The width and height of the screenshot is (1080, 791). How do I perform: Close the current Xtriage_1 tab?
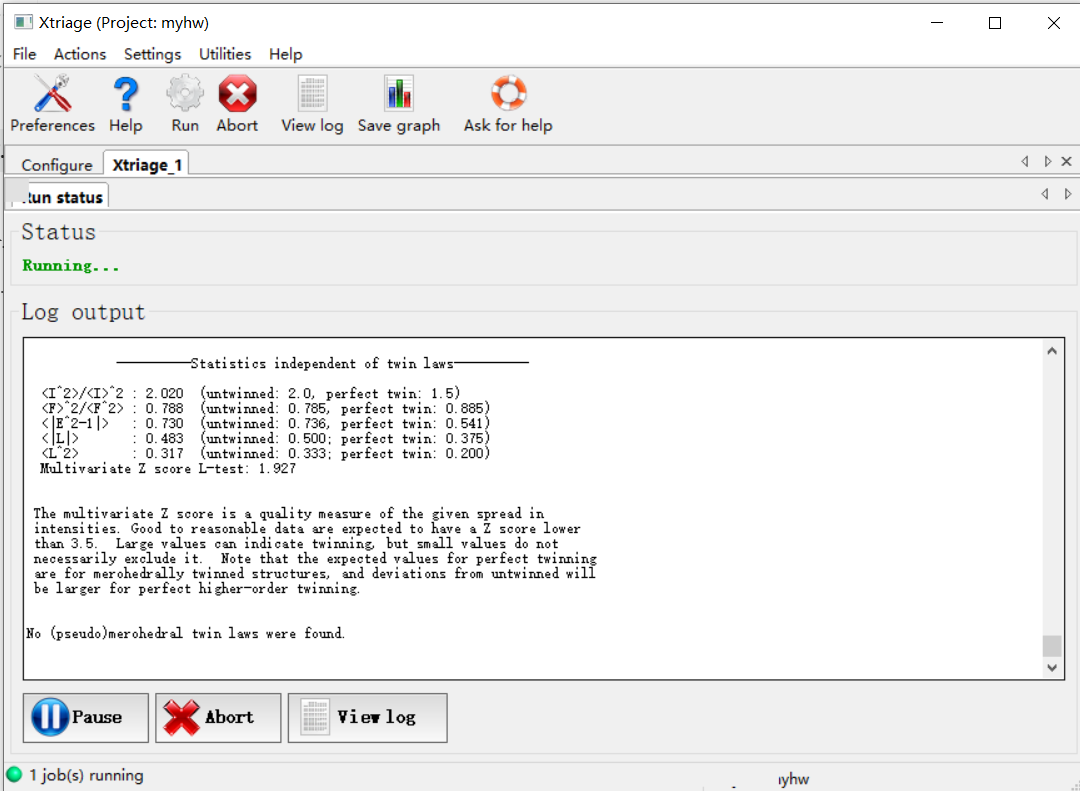point(1066,161)
